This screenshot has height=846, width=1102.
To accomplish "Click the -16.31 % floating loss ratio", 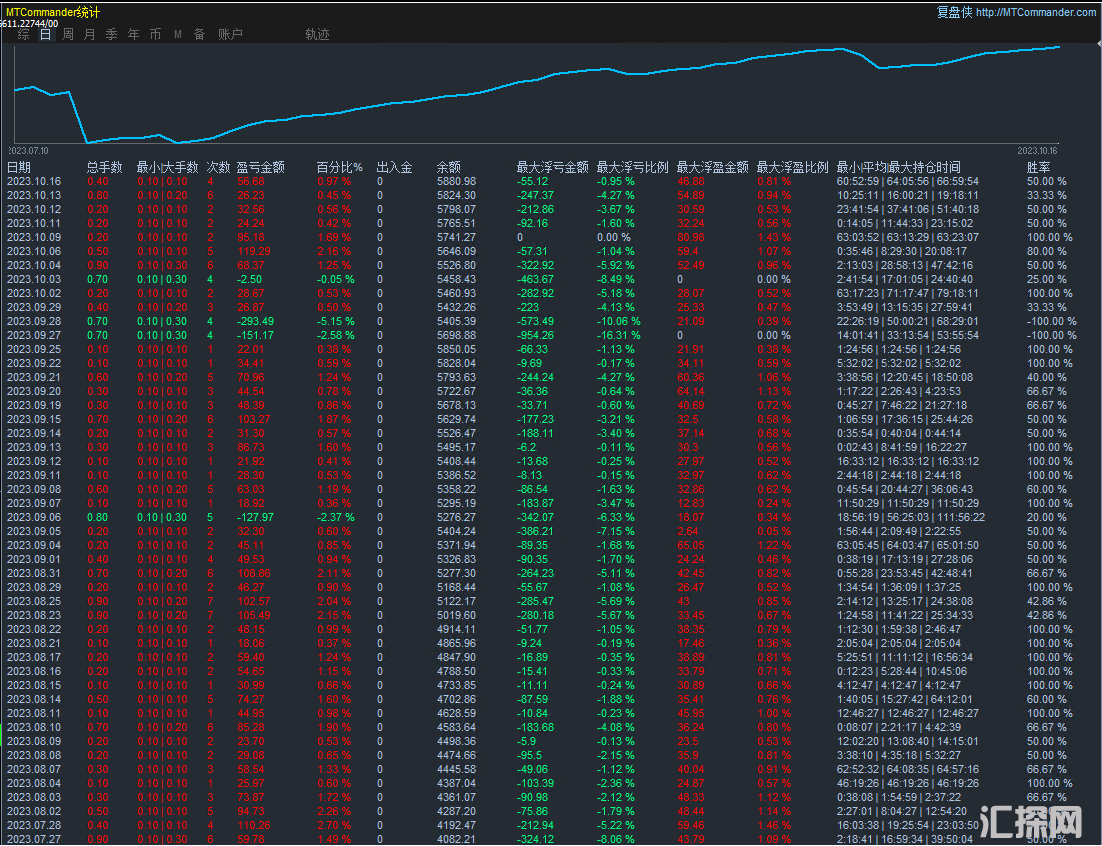I will coord(618,335).
